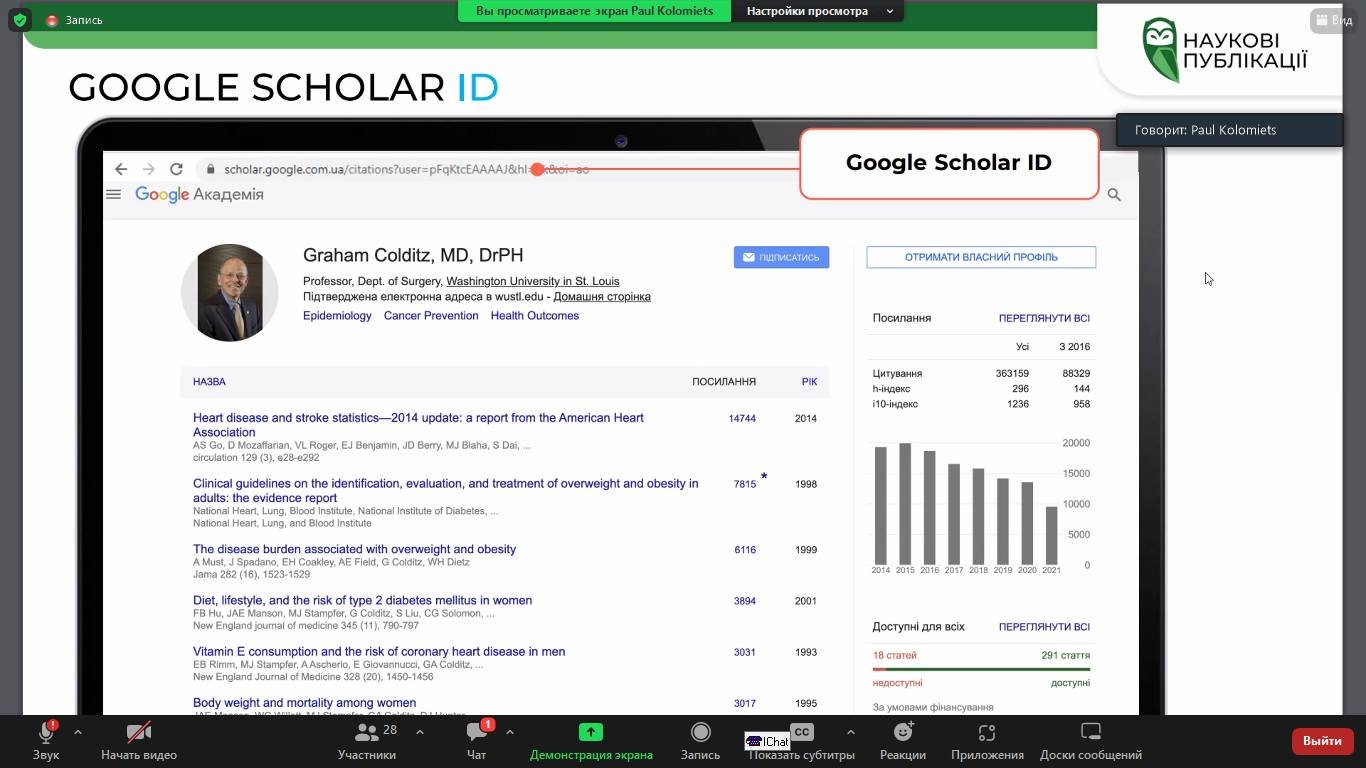Click Graham Colditz profile photo
1366x768 pixels.
tap(230, 293)
